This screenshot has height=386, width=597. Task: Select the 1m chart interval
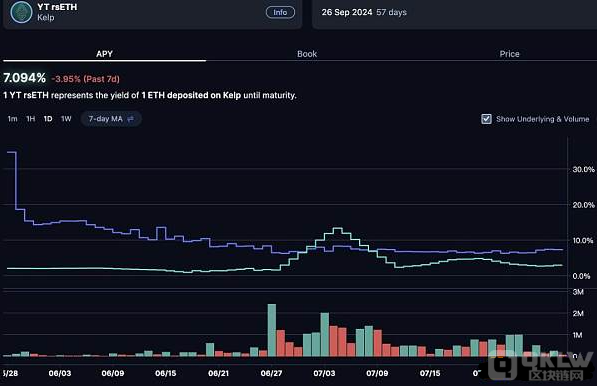(13, 119)
